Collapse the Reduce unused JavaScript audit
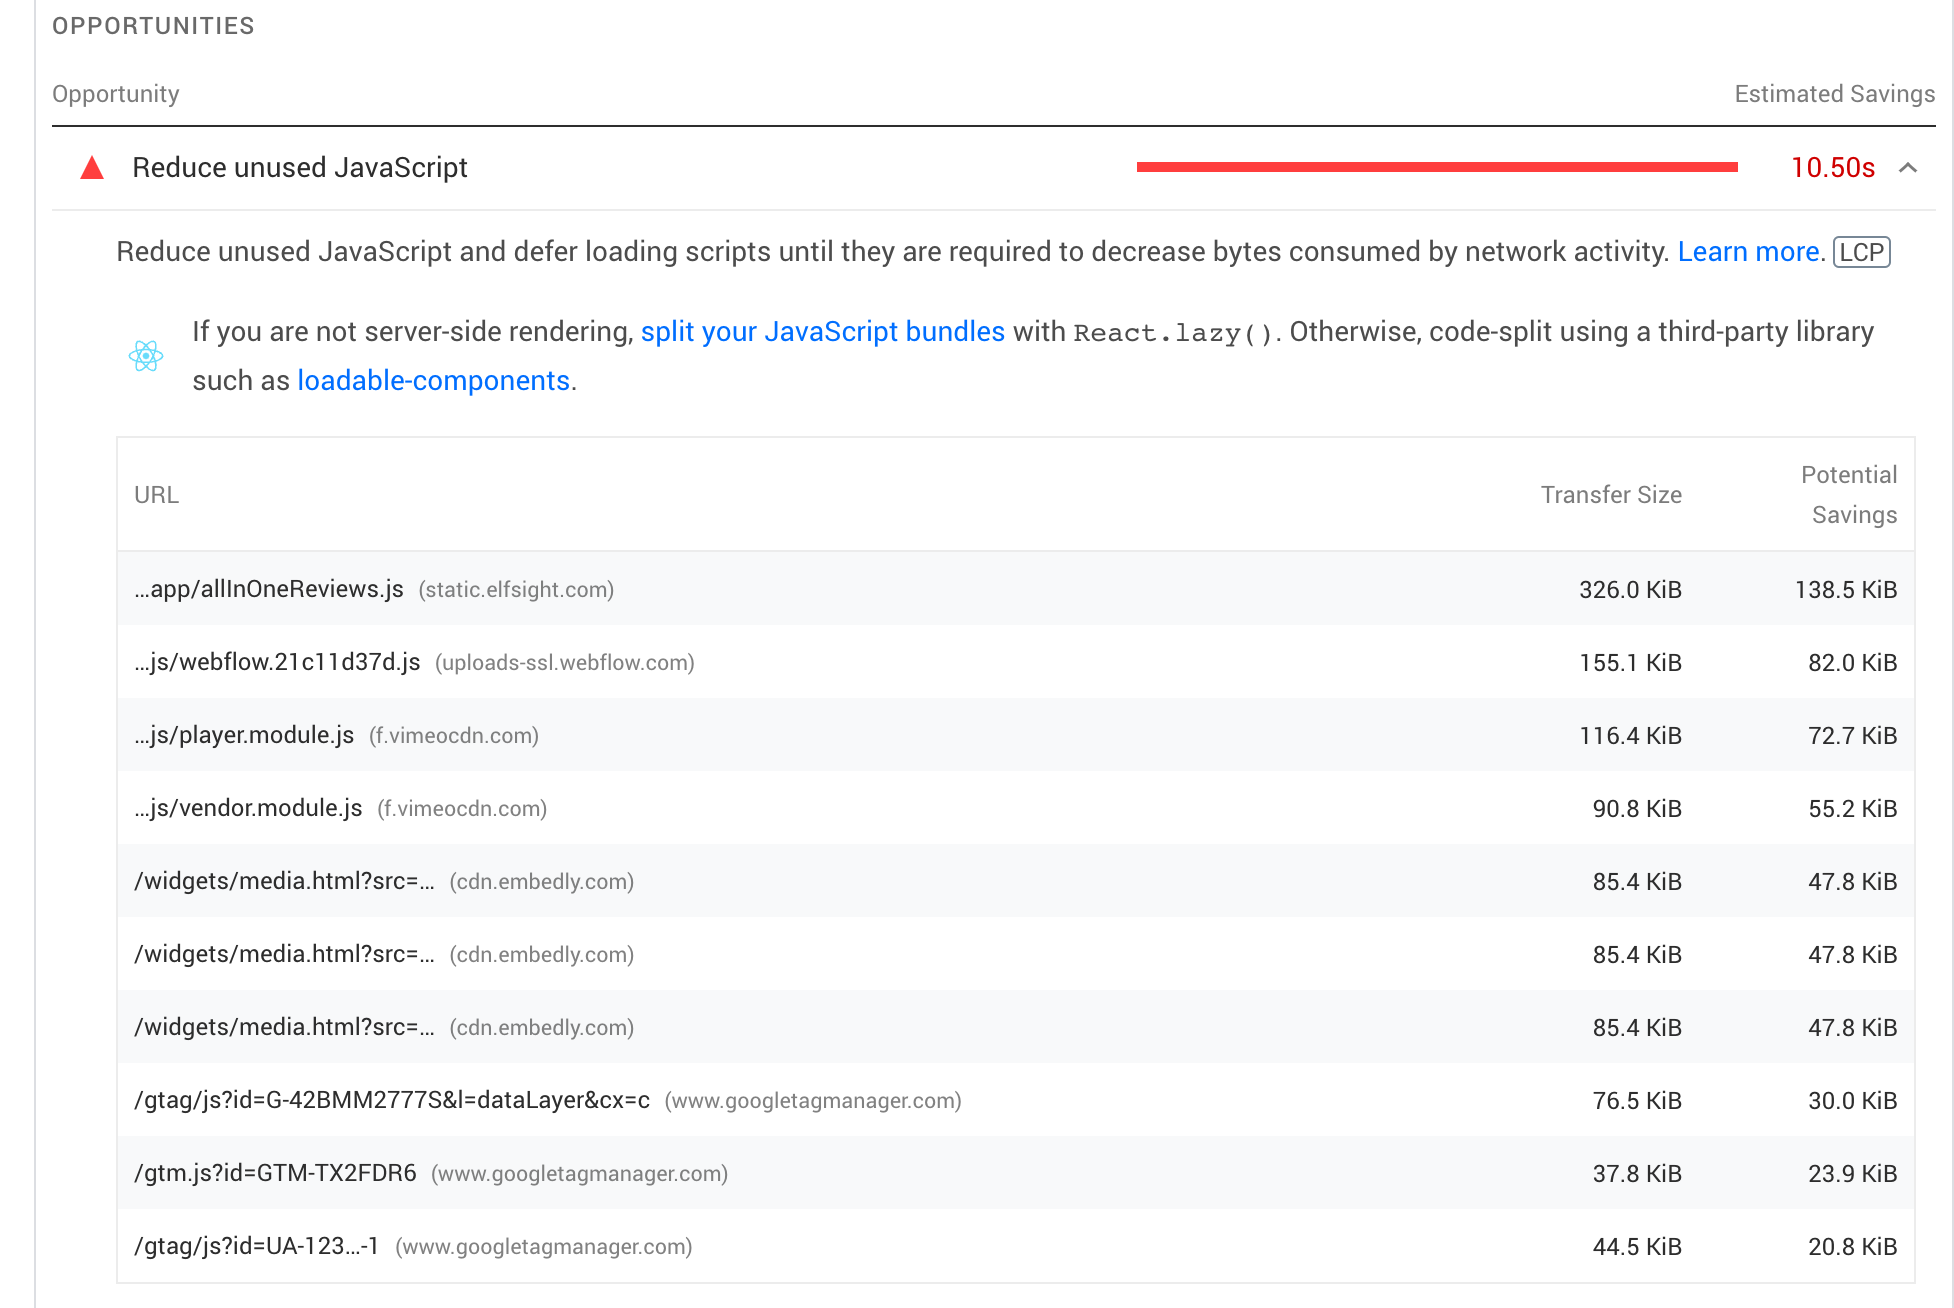The image size is (1954, 1308). (1908, 168)
